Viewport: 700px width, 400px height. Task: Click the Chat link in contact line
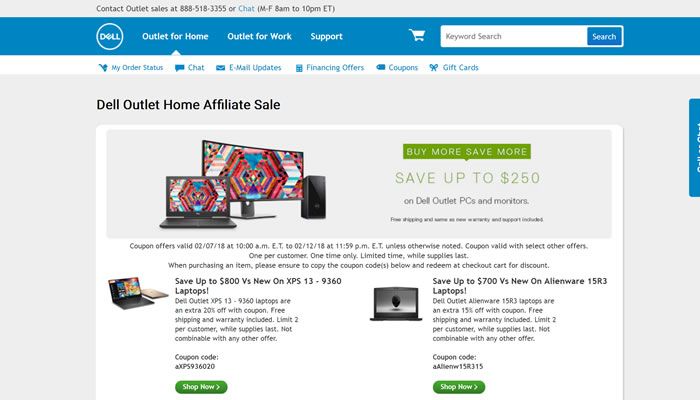point(246,8)
